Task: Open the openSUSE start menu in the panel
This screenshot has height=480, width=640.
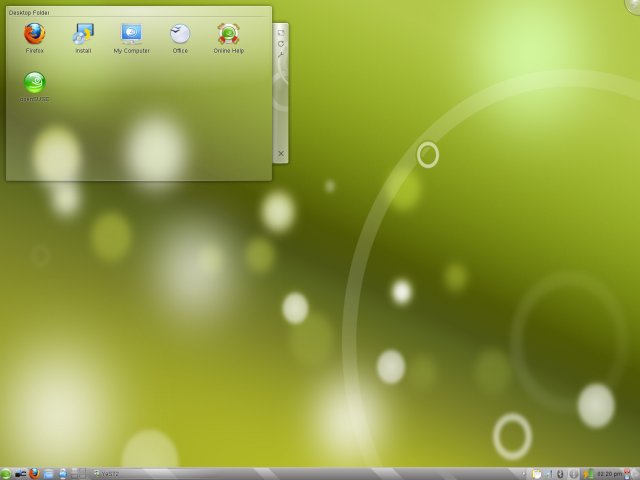Action: tap(6, 473)
